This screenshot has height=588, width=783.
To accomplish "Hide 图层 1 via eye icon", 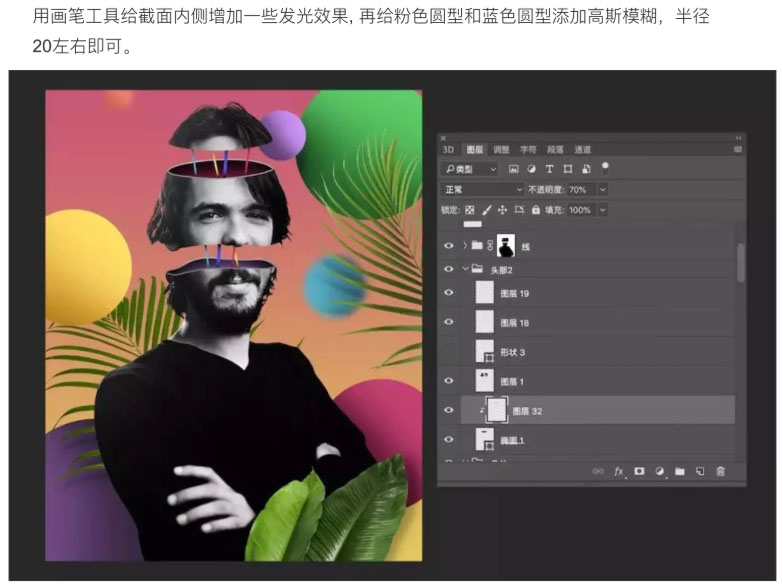I will pyautogui.click(x=448, y=381).
